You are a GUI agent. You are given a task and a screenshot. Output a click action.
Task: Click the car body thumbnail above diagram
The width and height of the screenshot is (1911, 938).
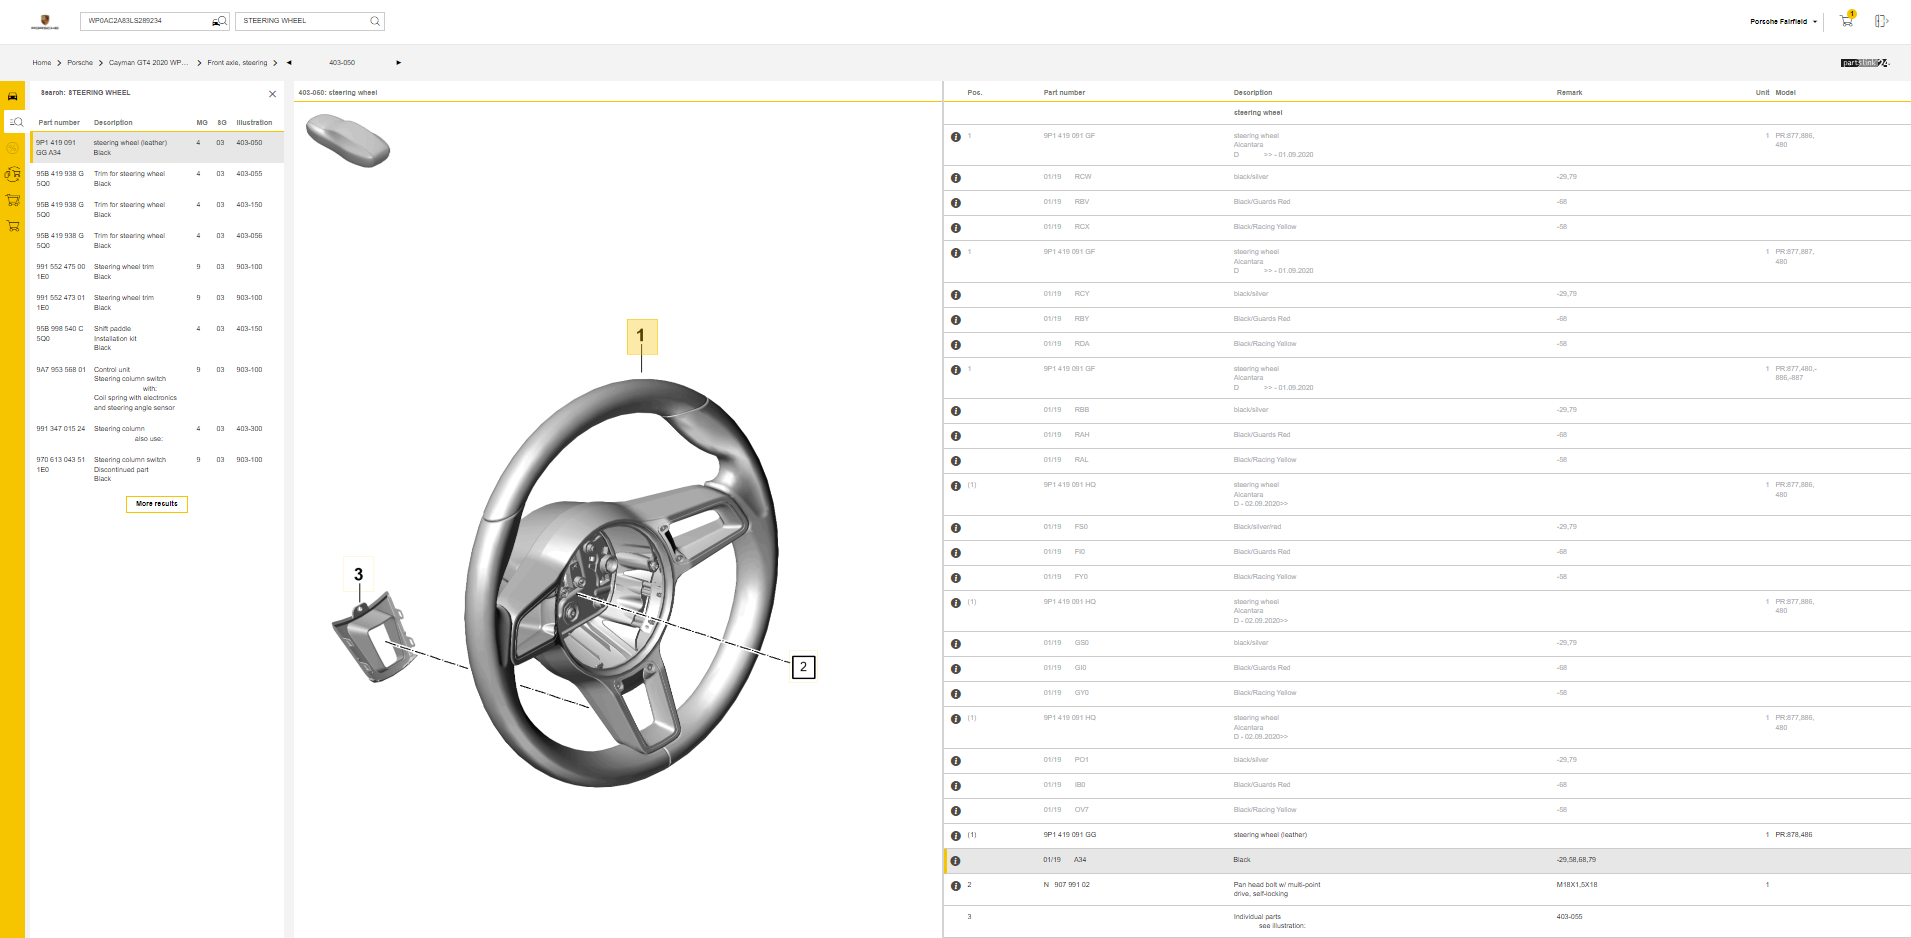[347, 139]
